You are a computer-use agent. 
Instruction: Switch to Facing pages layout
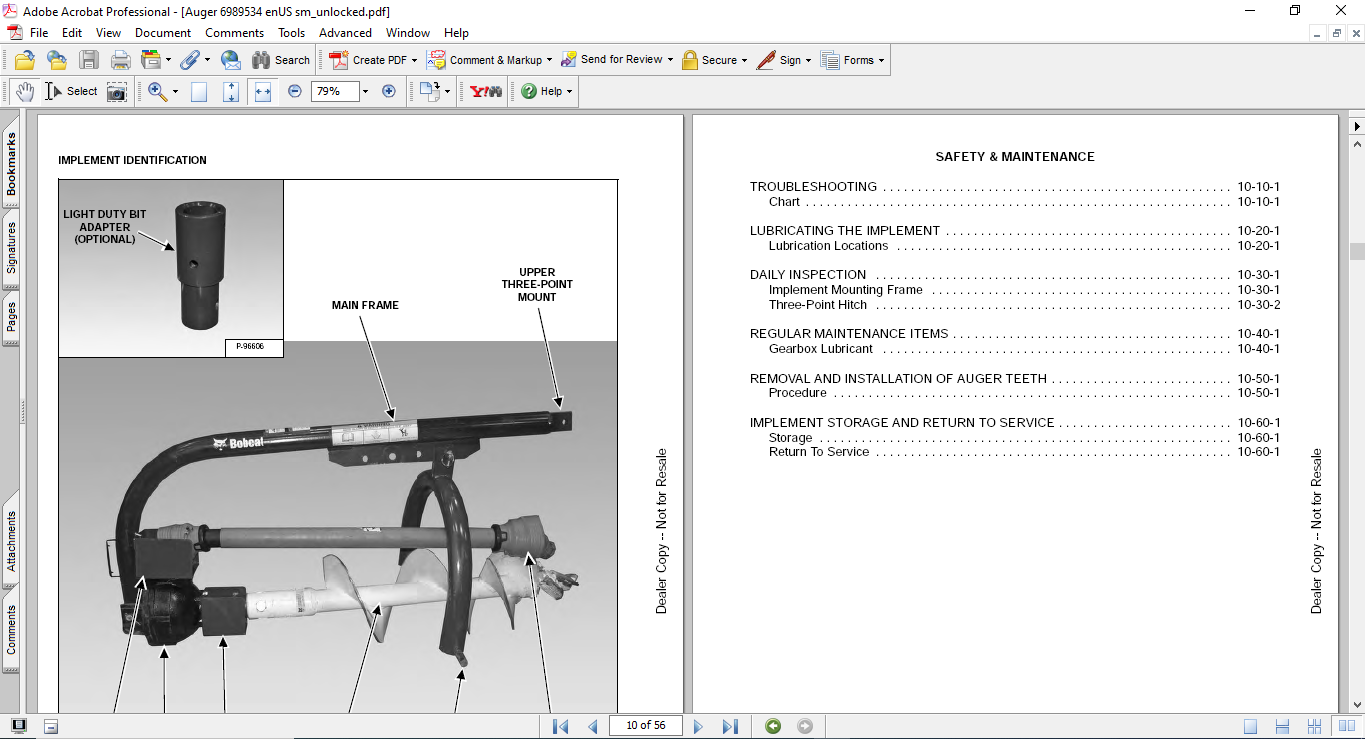click(1346, 726)
